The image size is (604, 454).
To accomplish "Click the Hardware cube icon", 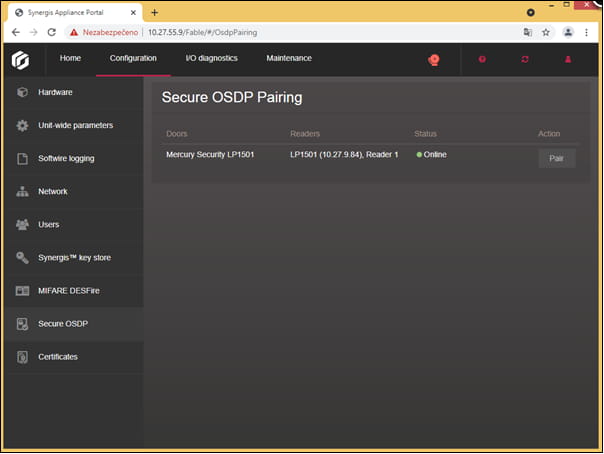I will coord(22,92).
